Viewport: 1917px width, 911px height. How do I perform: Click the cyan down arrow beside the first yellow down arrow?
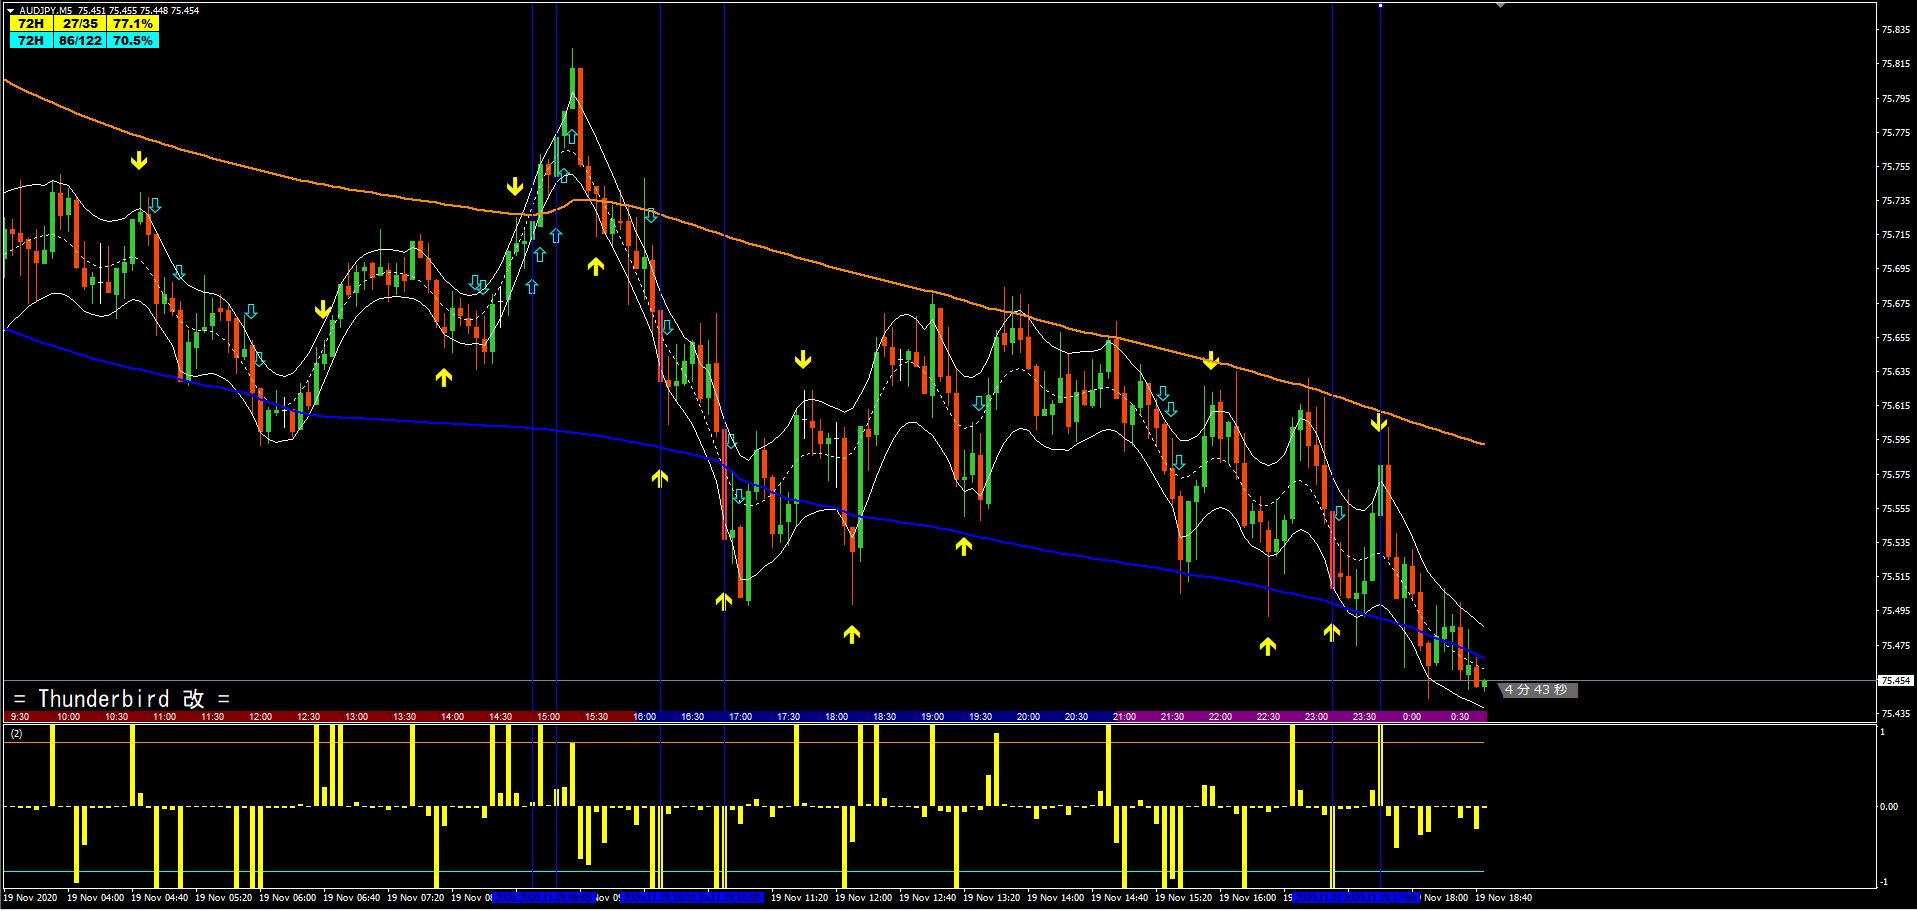coord(154,206)
